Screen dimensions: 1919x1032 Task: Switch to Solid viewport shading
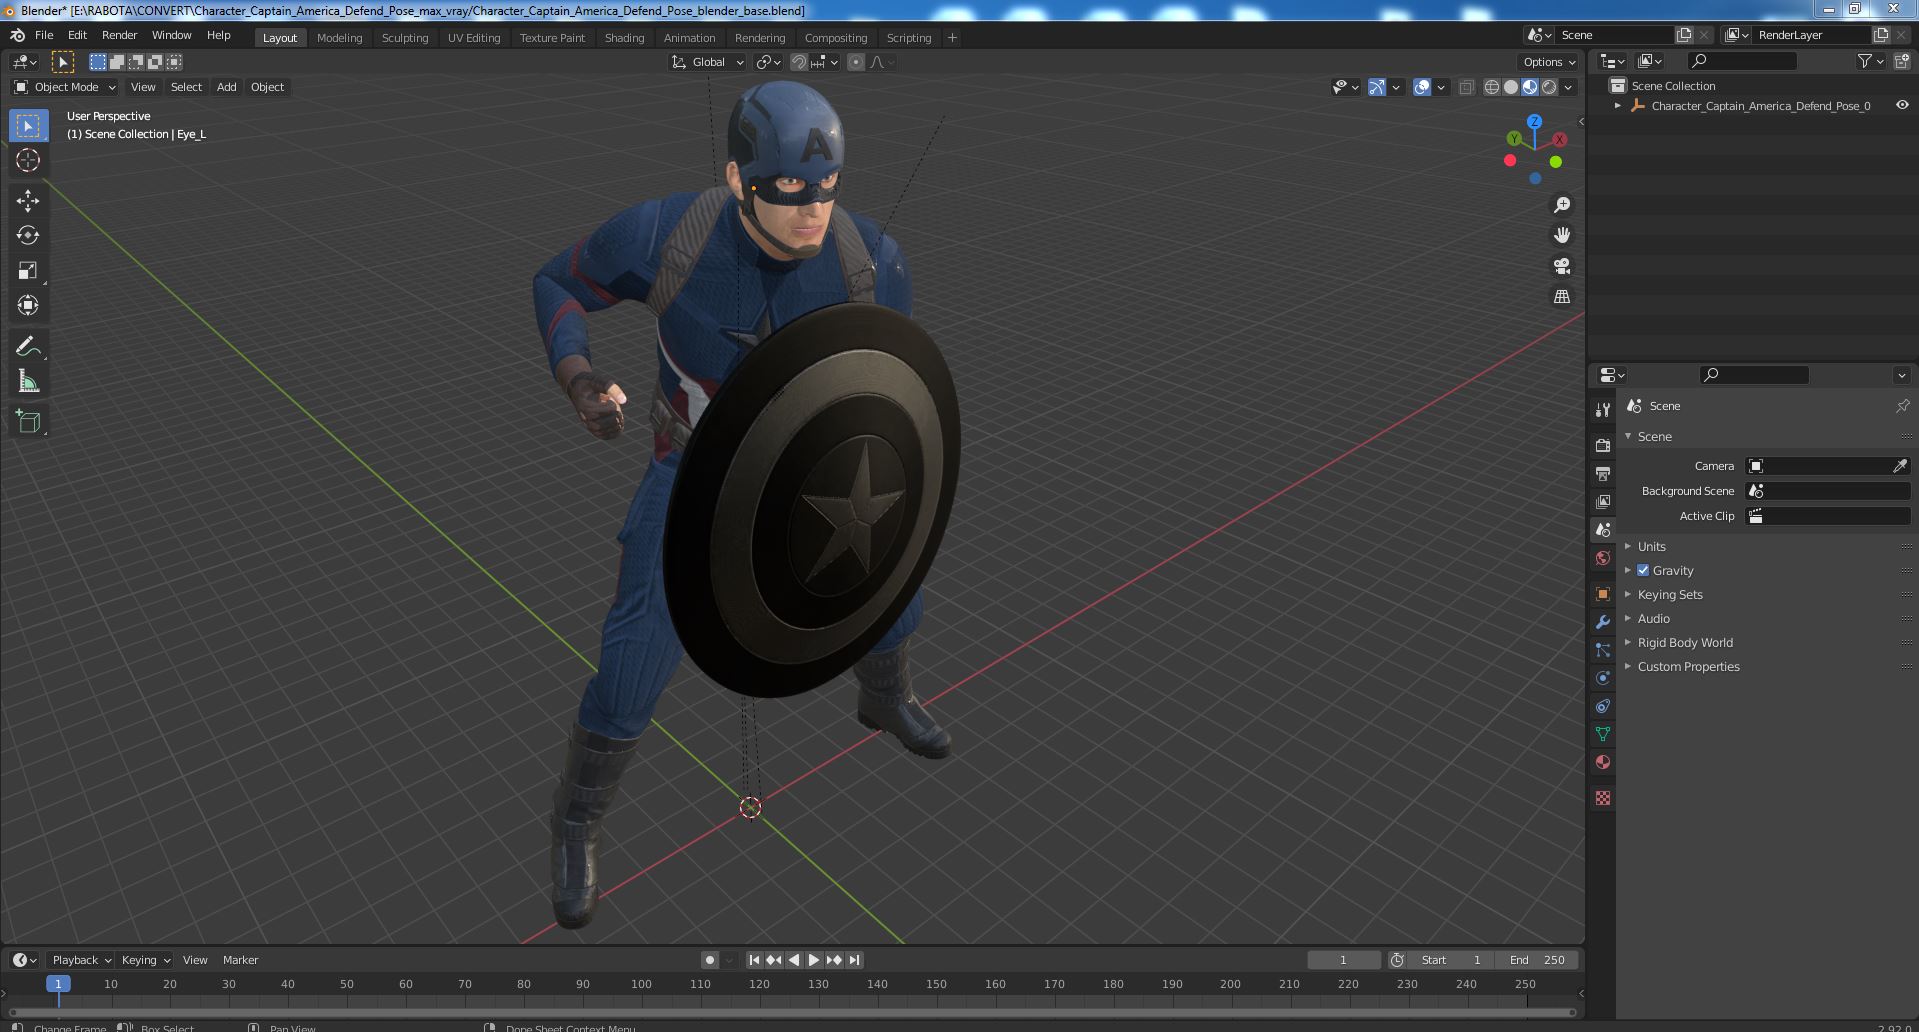click(1511, 87)
